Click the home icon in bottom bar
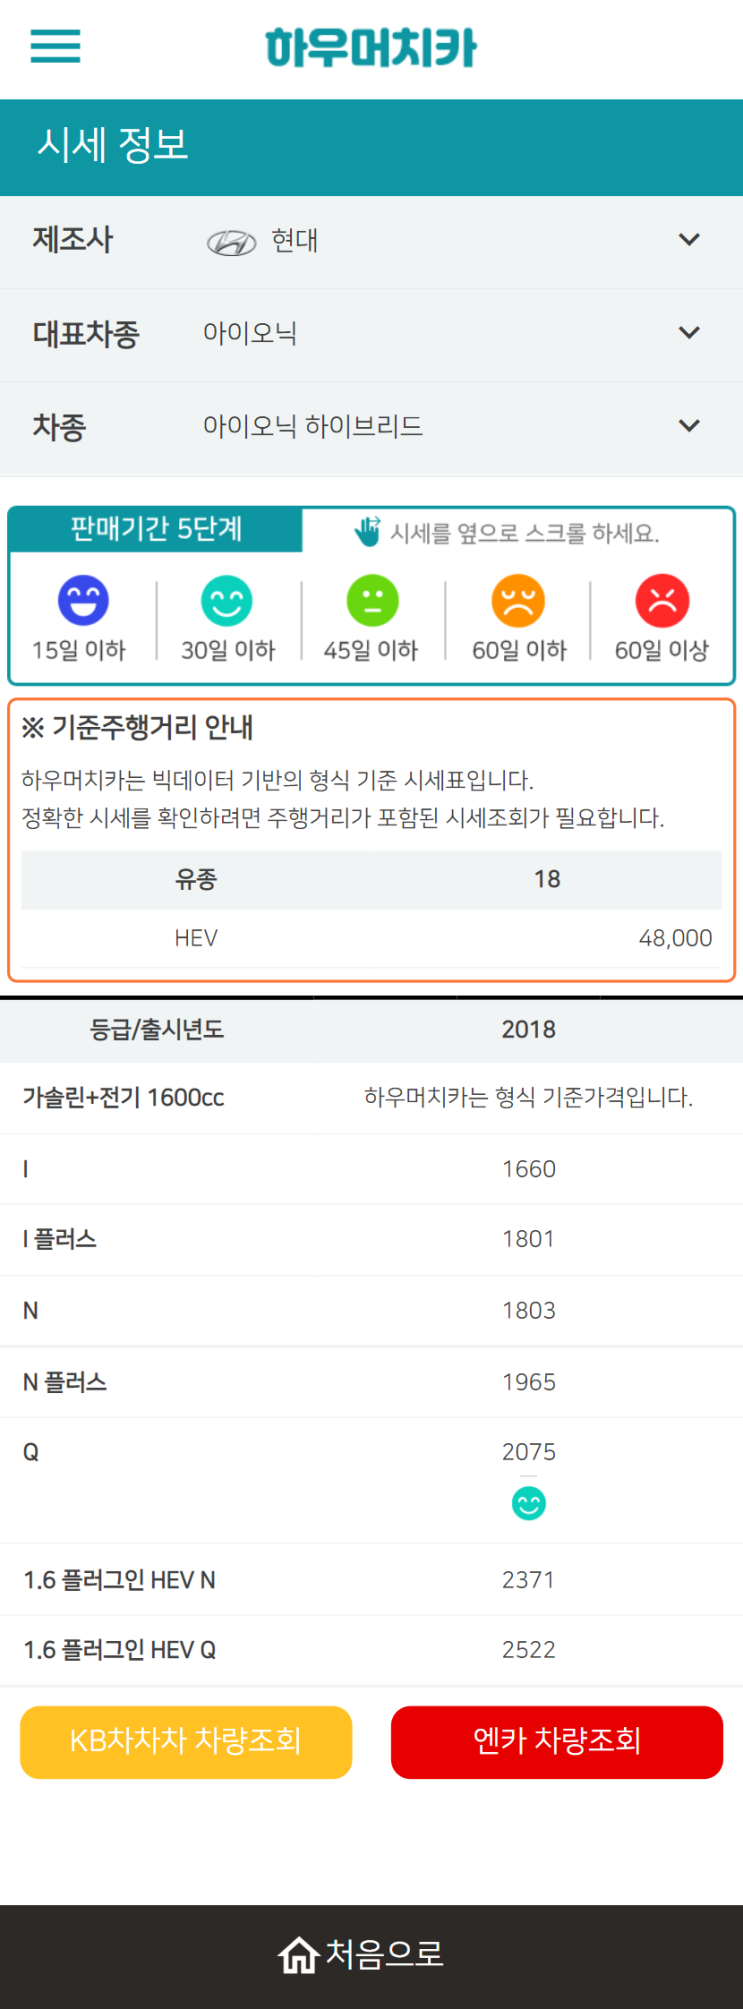743x2009 pixels. coord(298,1954)
